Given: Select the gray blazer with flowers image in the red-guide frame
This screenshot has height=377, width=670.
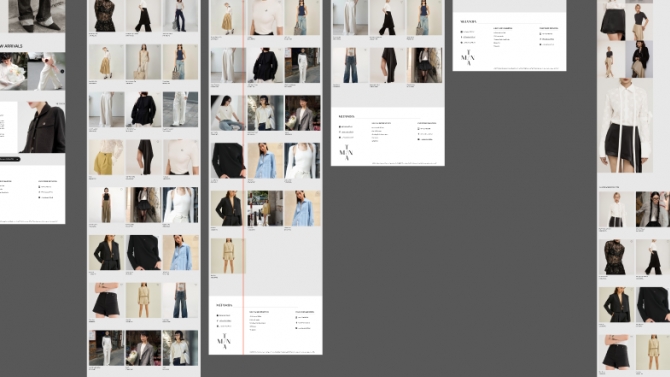Looking at the screenshot, I should tap(302, 113).
